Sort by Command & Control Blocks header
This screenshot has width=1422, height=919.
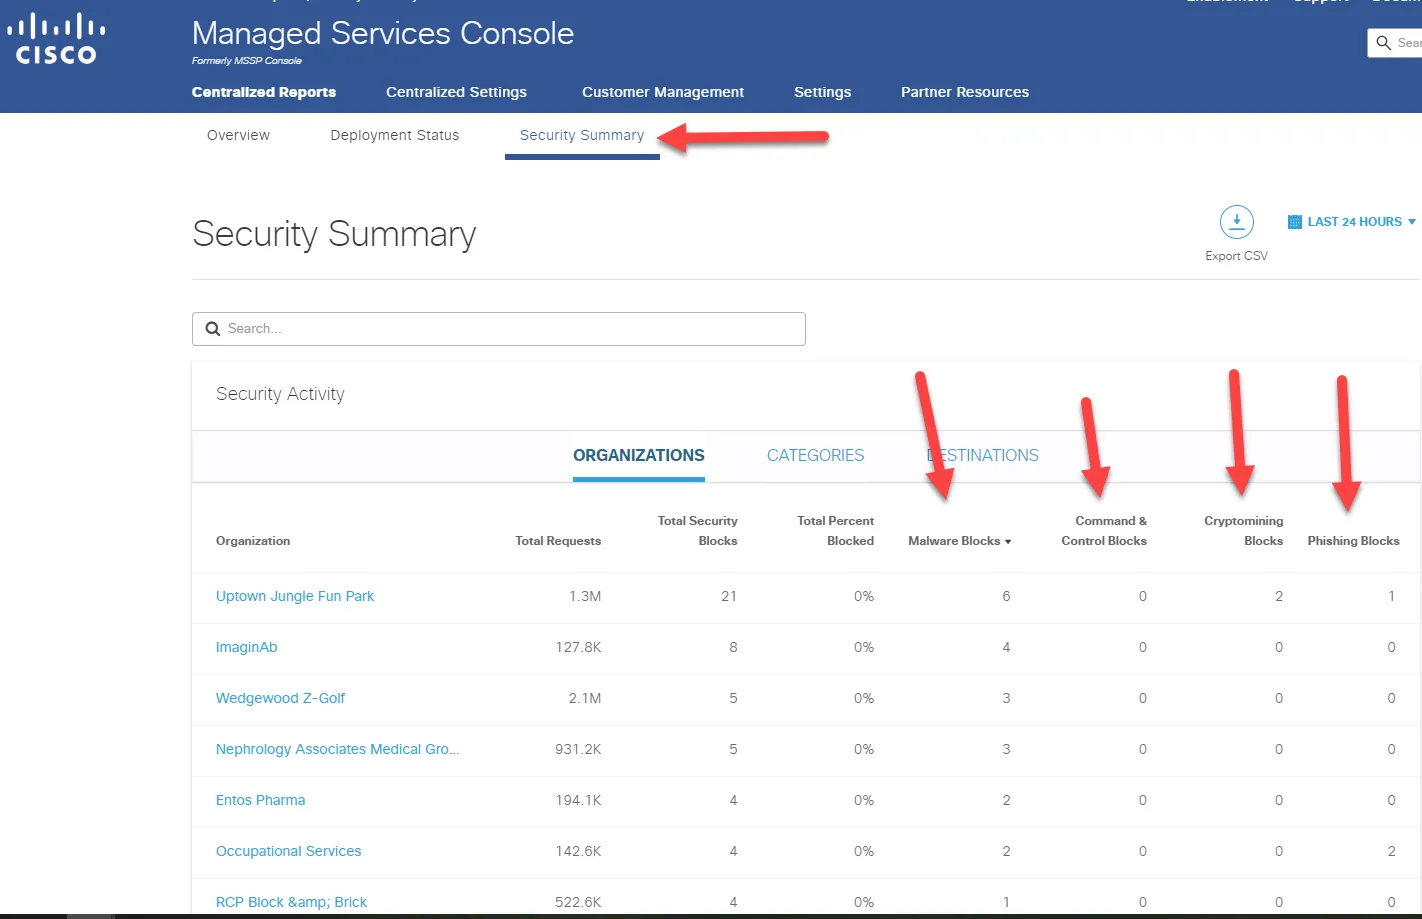click(1104, 531)
